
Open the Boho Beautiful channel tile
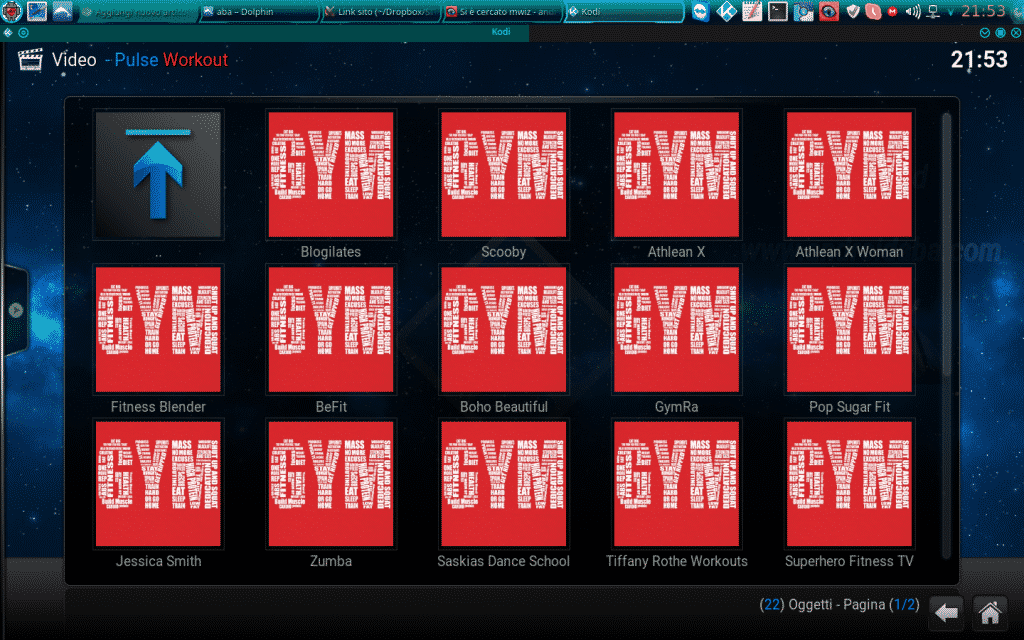tap(504, 329)
